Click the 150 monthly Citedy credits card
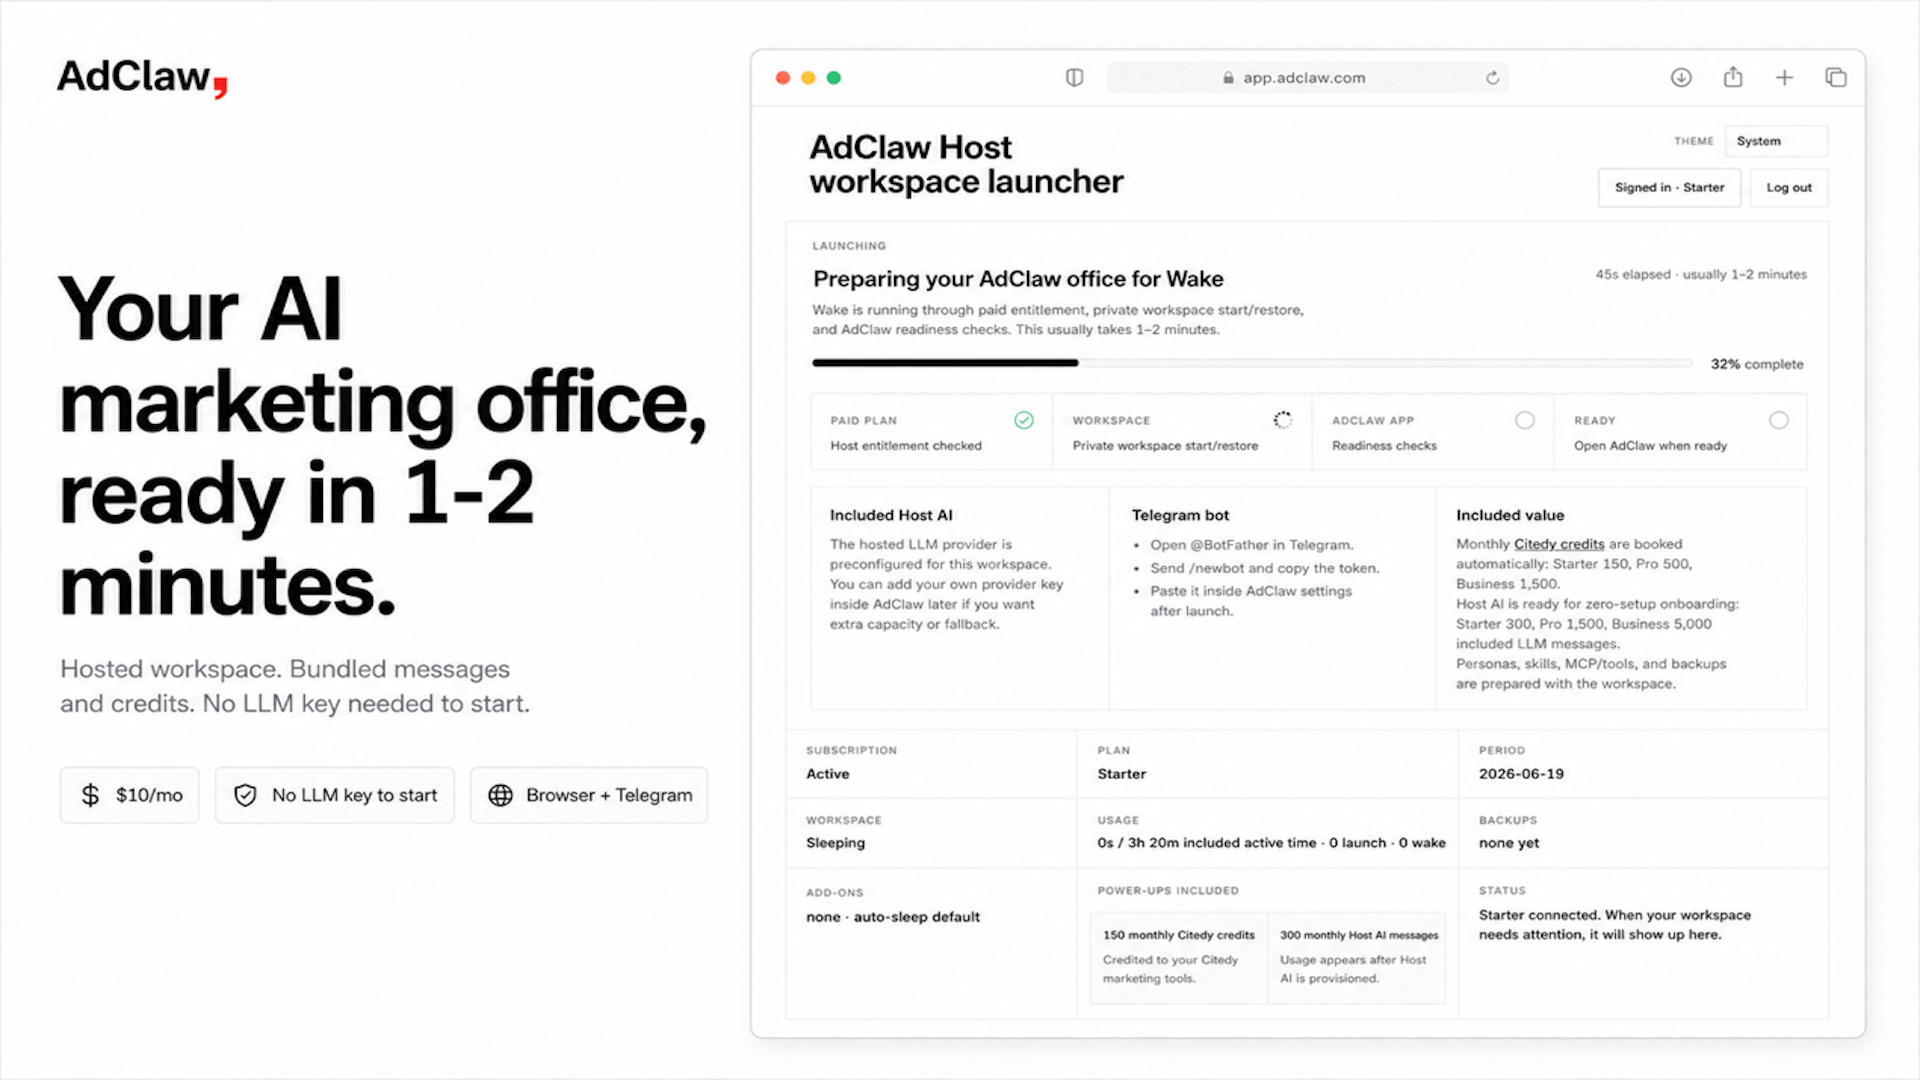The height and width of the screenshot is (1080, 1920). (x=1178, y=957)
